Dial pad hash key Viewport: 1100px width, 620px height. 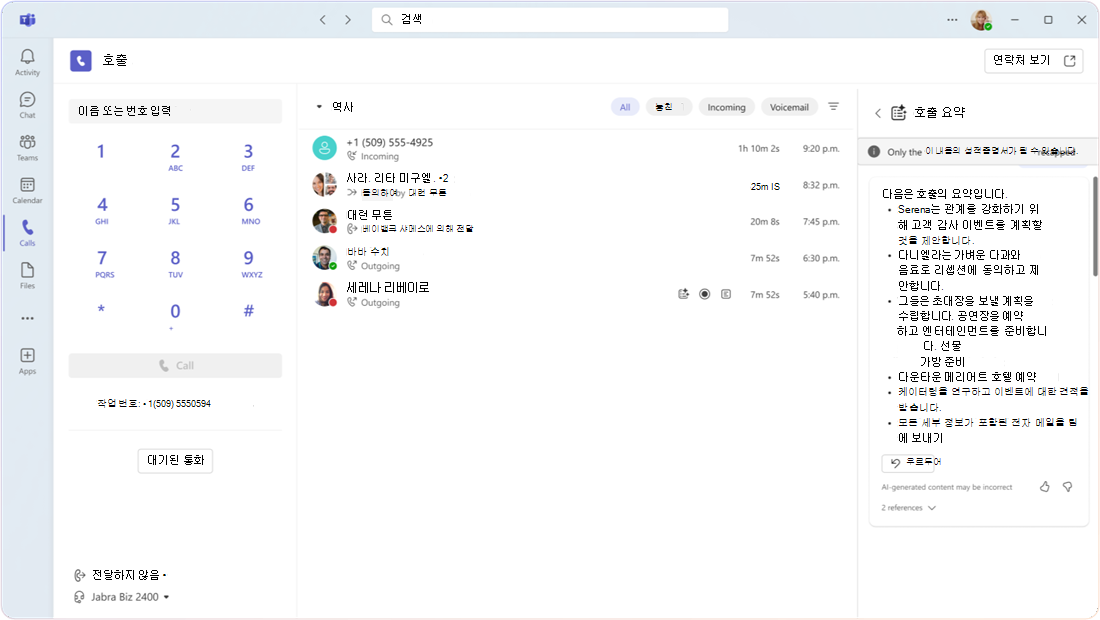248,311
